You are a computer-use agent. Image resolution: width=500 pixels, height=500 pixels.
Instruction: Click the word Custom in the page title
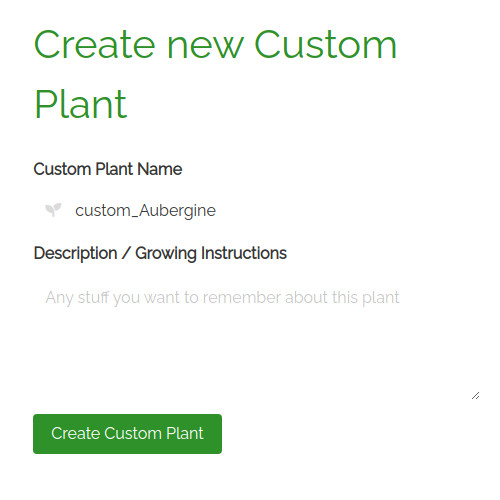325,45
